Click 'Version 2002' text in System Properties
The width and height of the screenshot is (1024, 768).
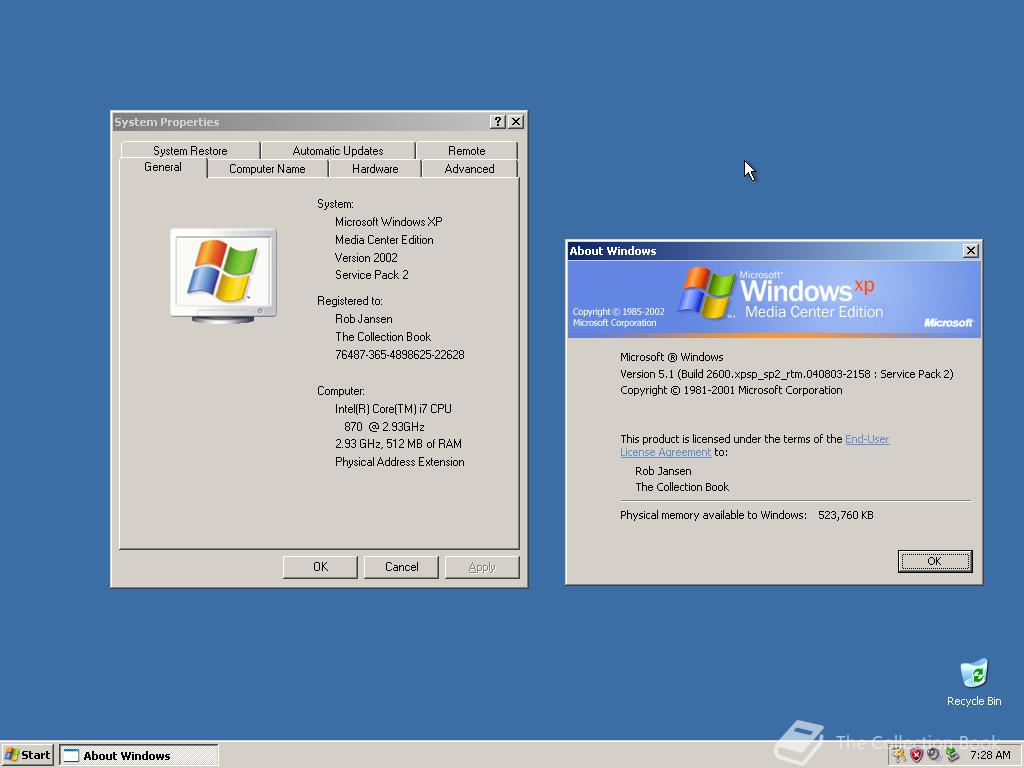[x=366, y=257]
